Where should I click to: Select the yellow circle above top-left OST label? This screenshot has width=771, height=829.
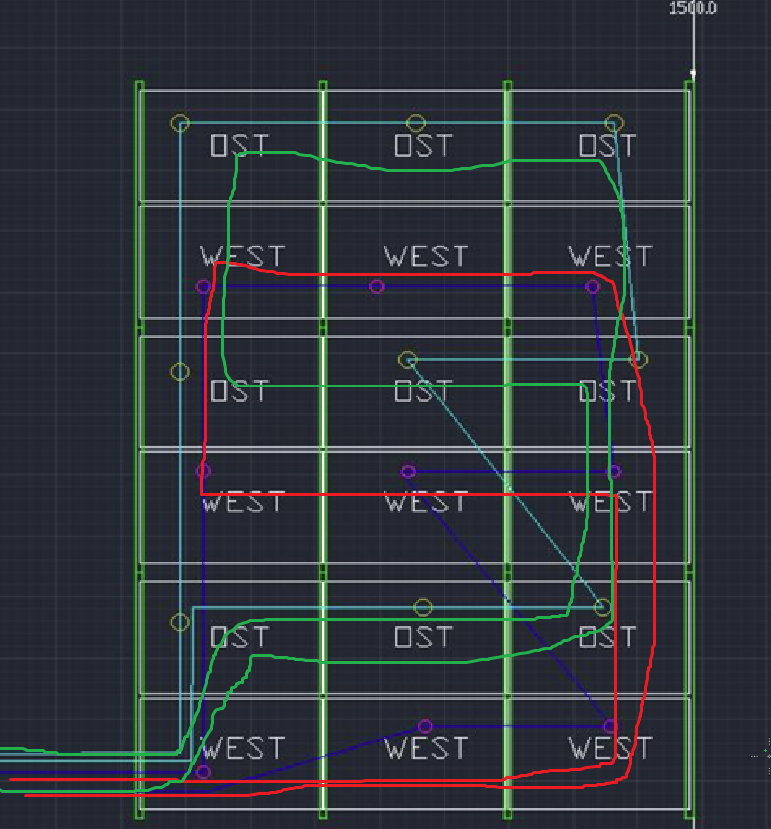pyautogui.click(x=180, y=123)
